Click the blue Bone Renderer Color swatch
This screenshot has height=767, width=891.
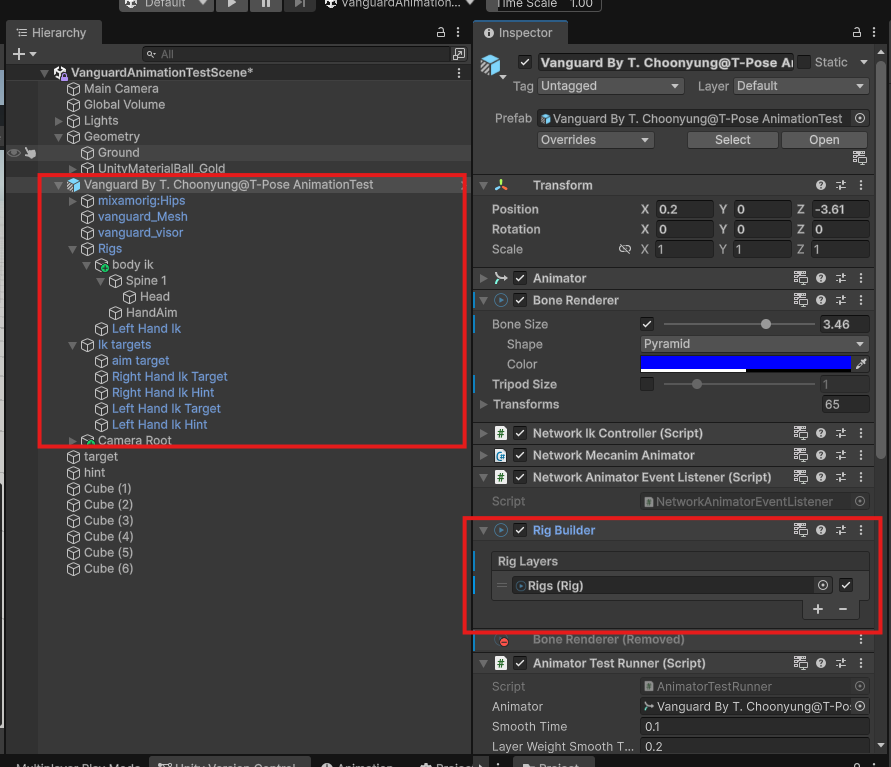[x=745, y=364]
